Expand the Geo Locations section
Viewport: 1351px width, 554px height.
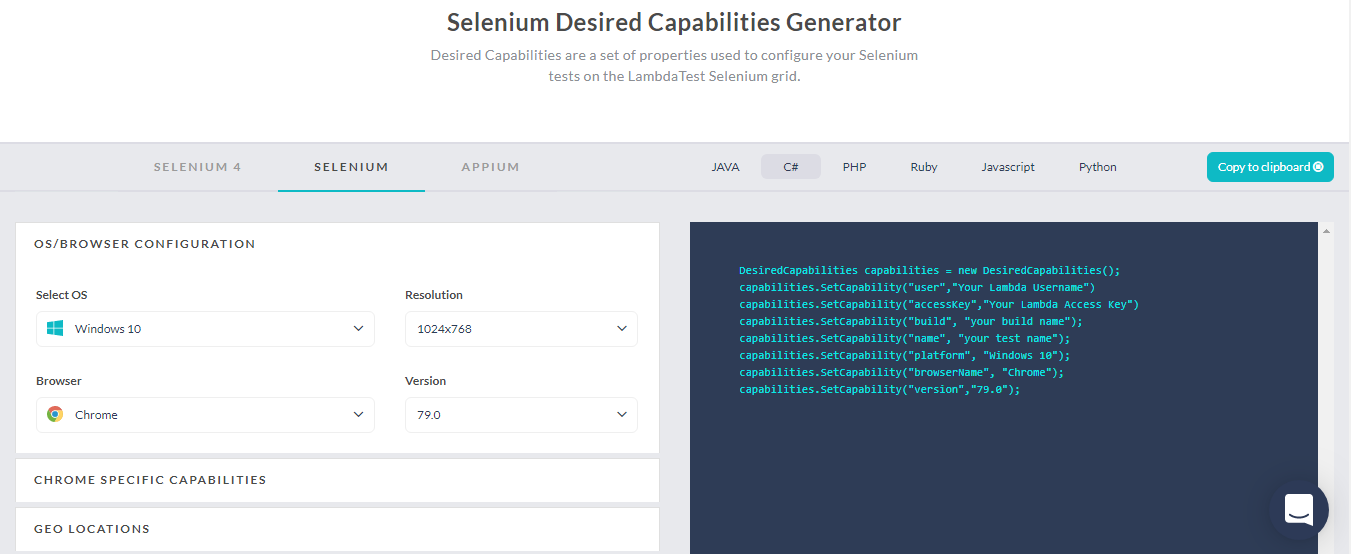92,529
